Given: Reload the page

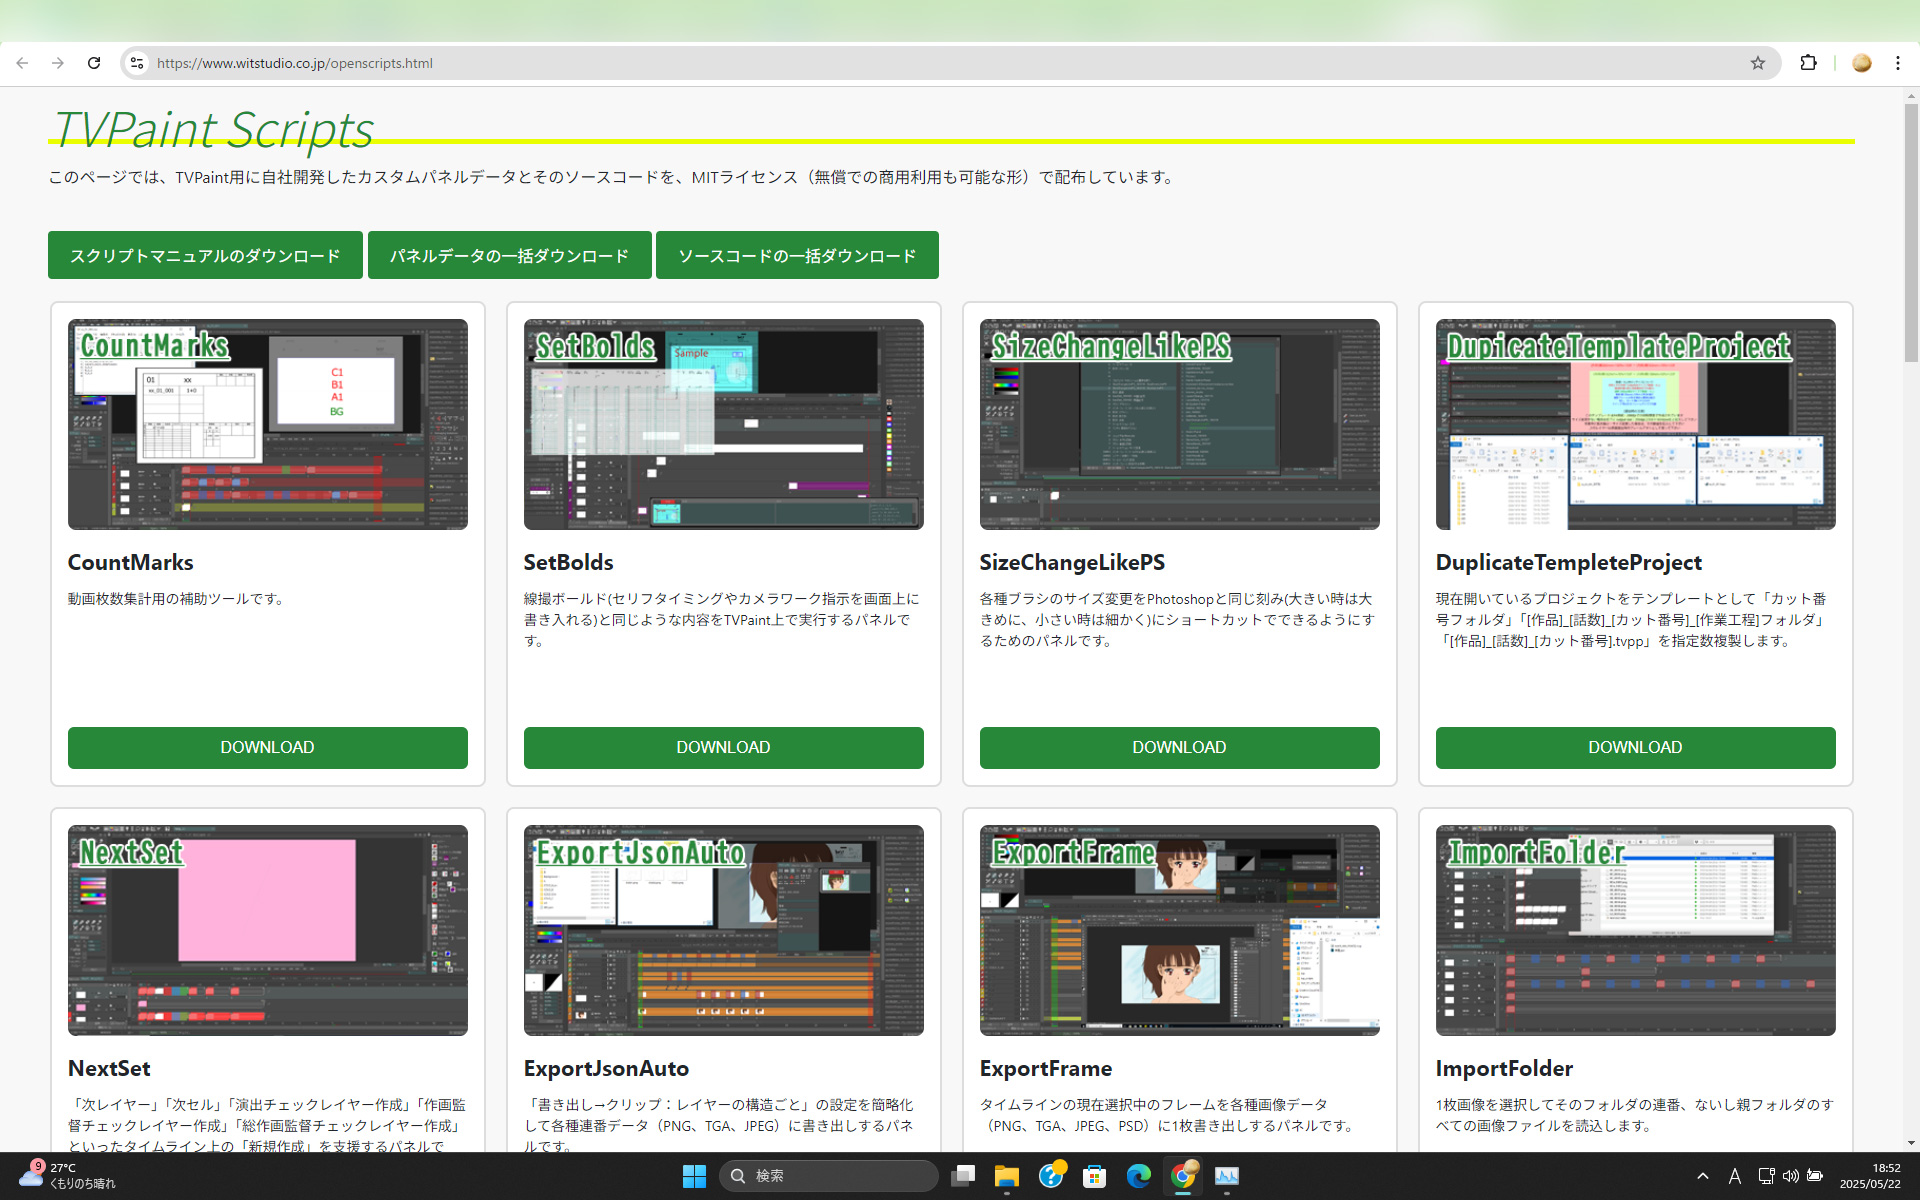Looking at the screenshot, I should click(x=94, y=63).
